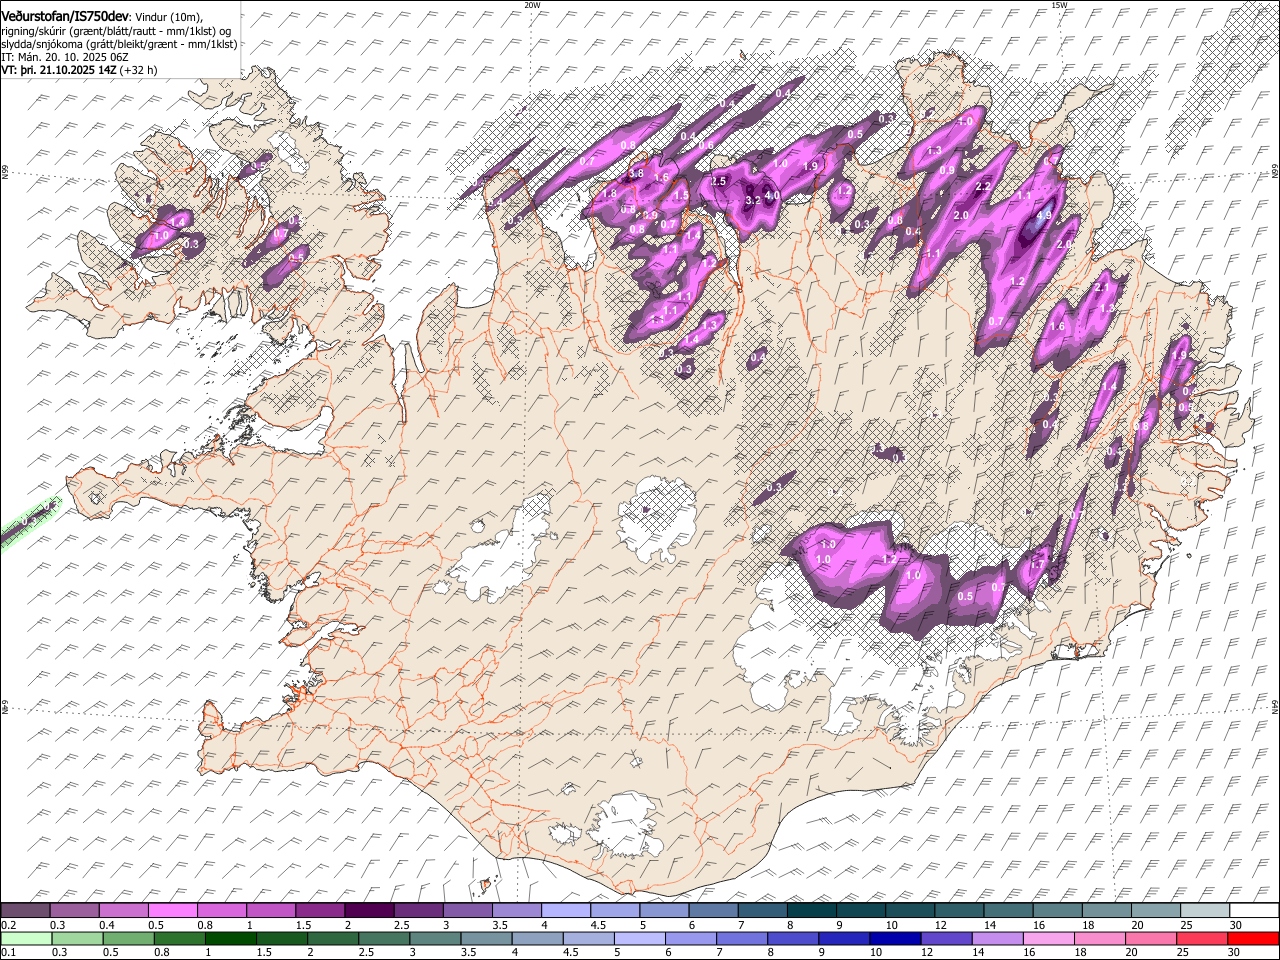Click the 4.0 precipitation value on the map
1280x960 pixels.
tap(771, 196)
